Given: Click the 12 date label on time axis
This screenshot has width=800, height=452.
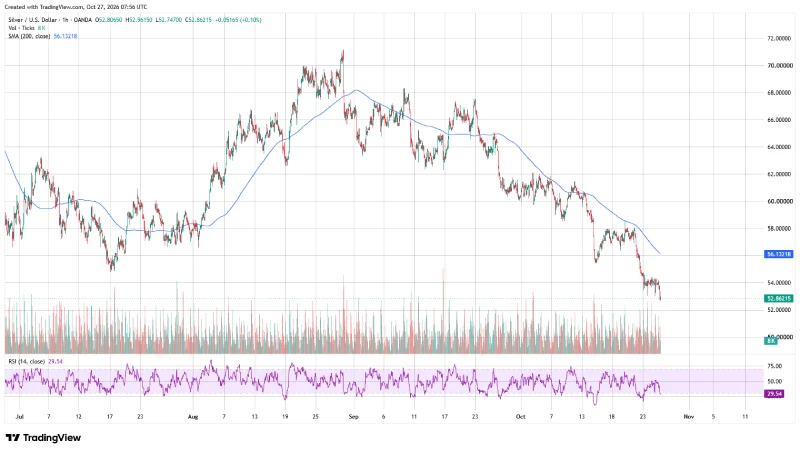Looking at the screenshot, I should click(x=78, y=417).
